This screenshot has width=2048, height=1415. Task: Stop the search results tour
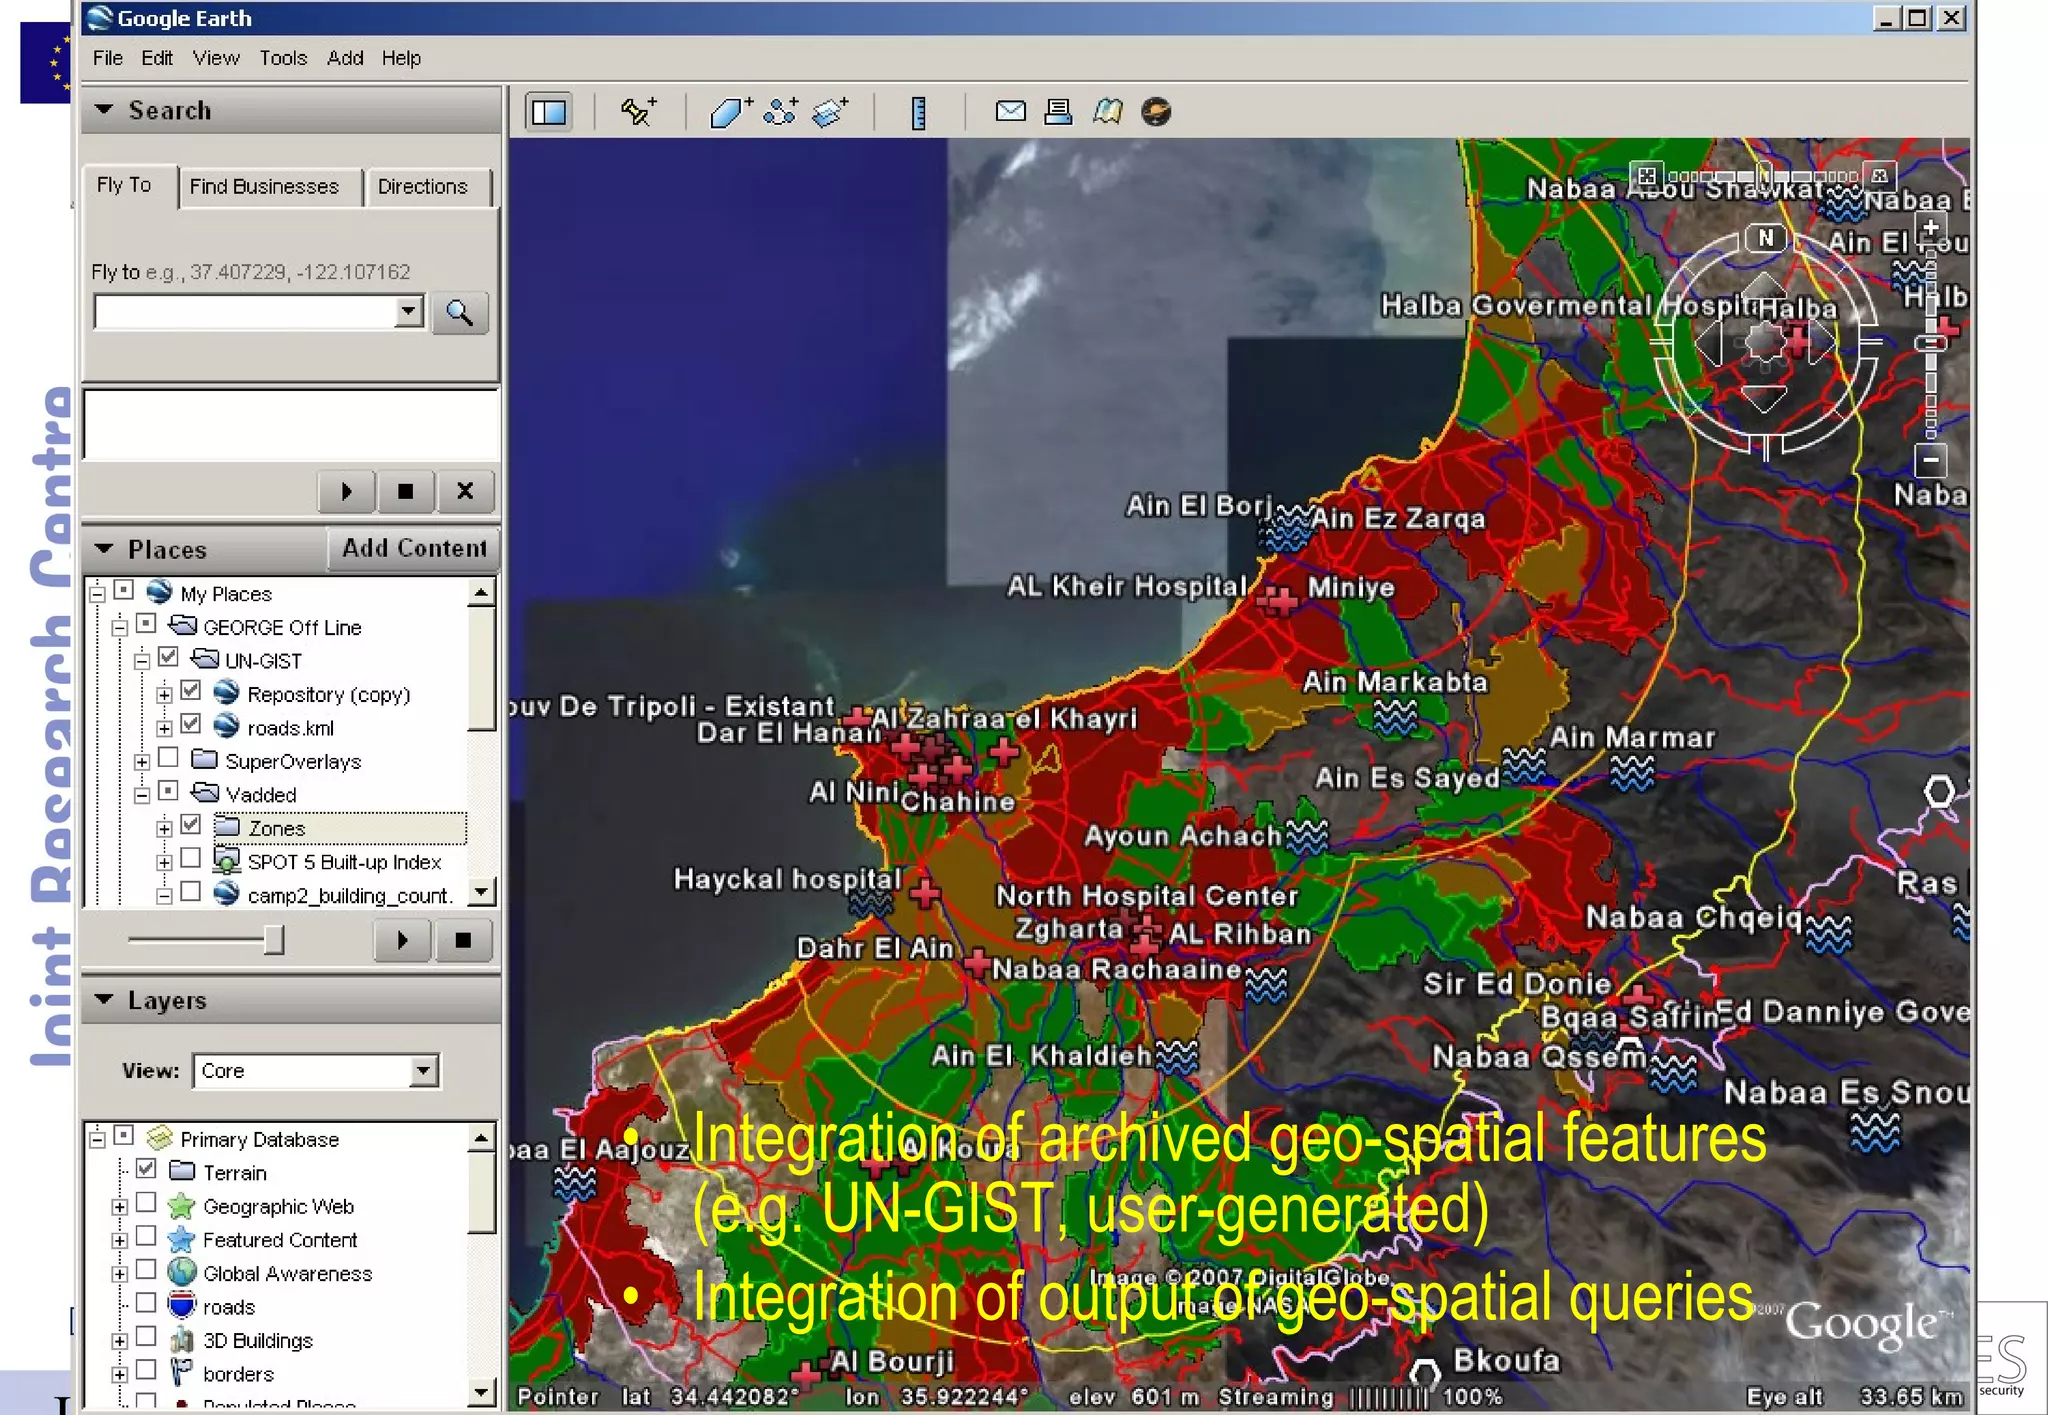(x=405, y=491)
